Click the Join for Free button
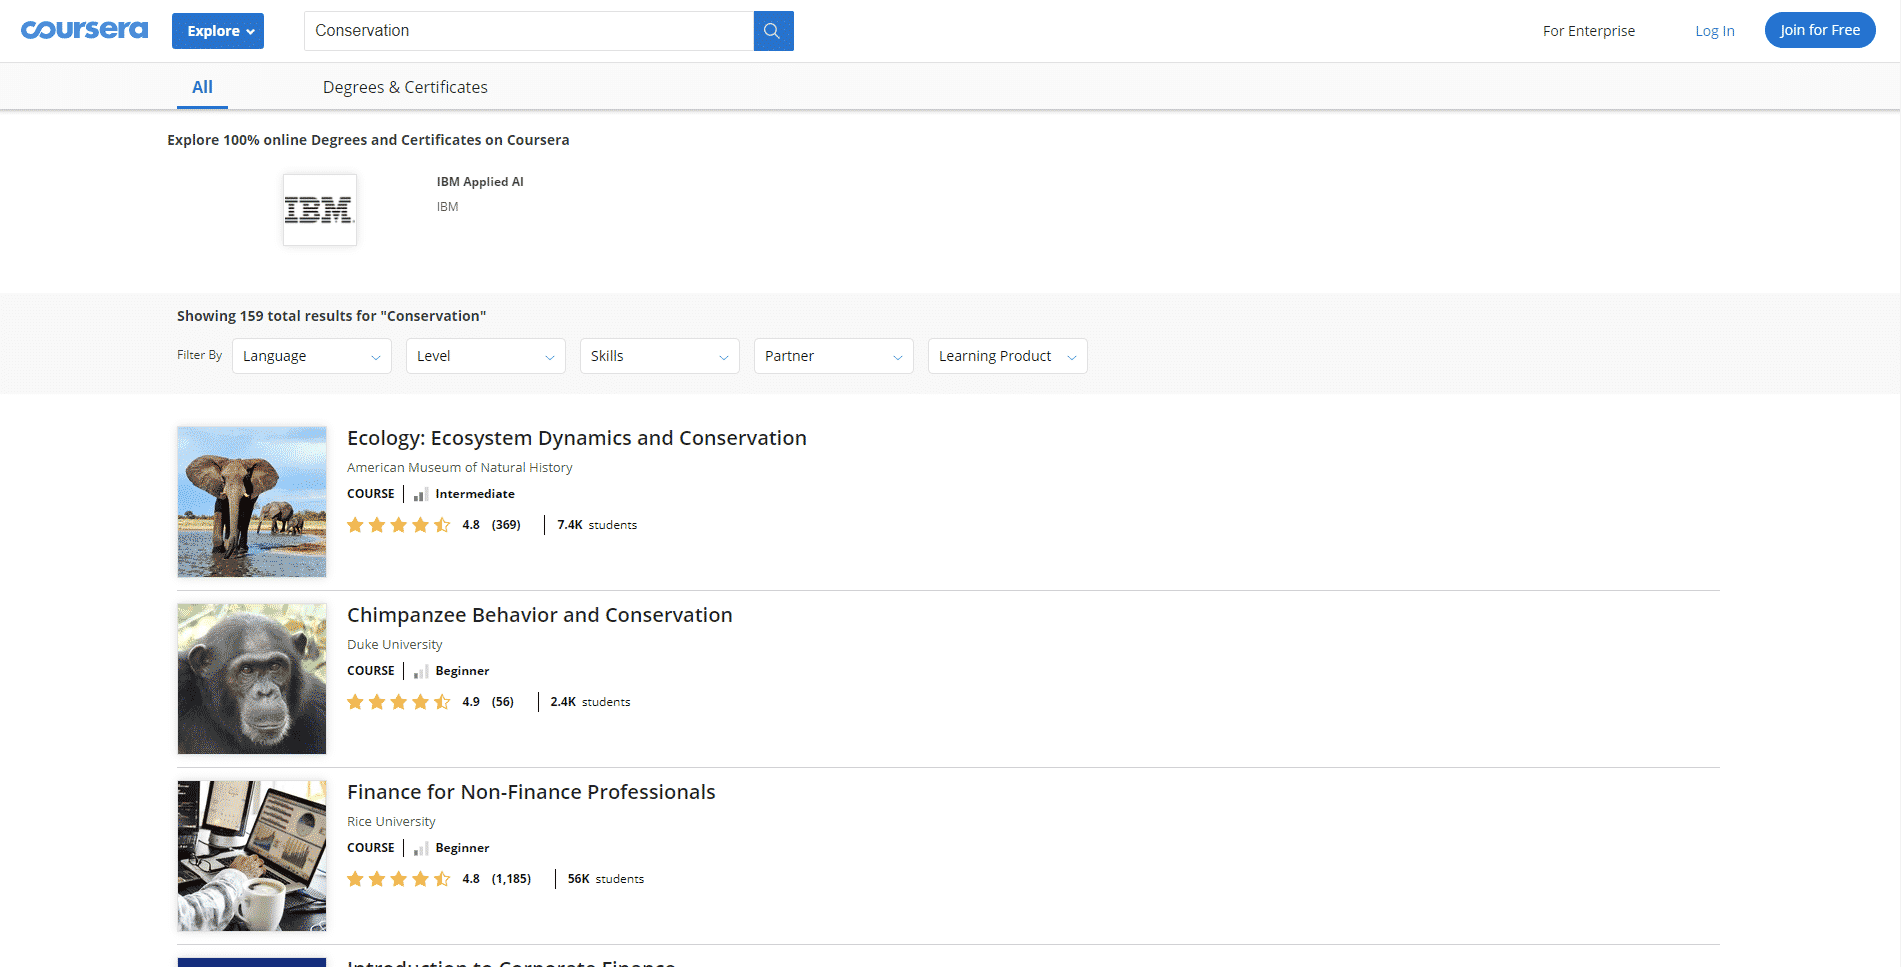Image resolution: width=1901 pixels, height=967 pixels. pyautogui.click(x=1820, y=30)
